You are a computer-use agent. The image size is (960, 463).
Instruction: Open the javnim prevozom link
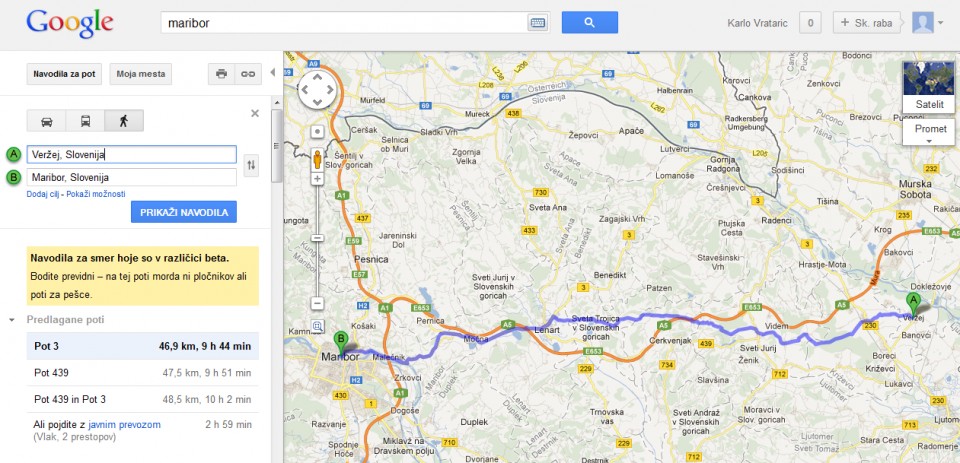point(124,424)
